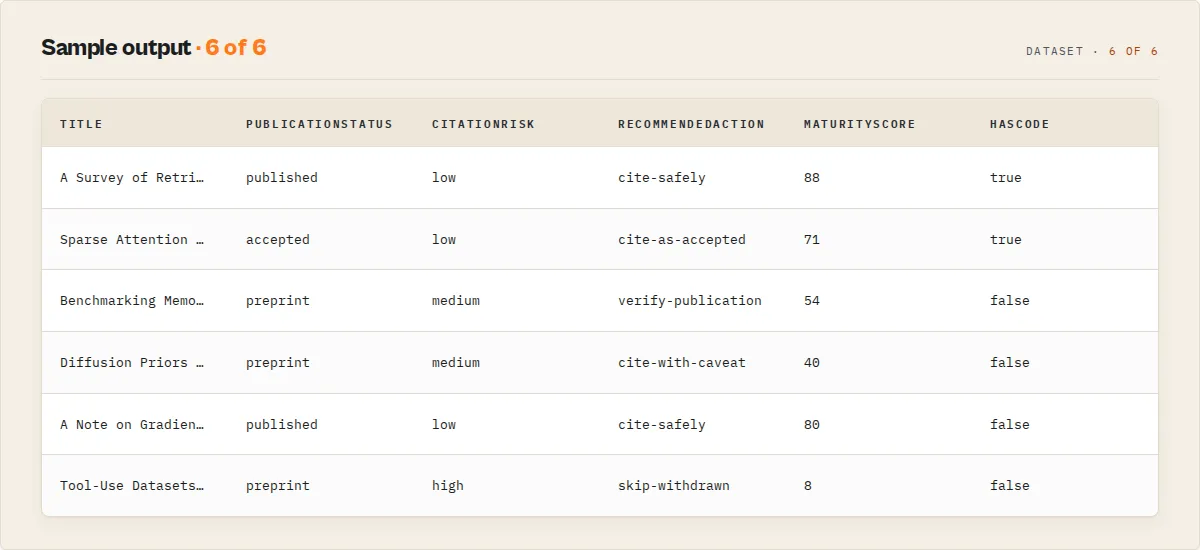Click 'low' risk in the Survey row

[x=444, y=178]
